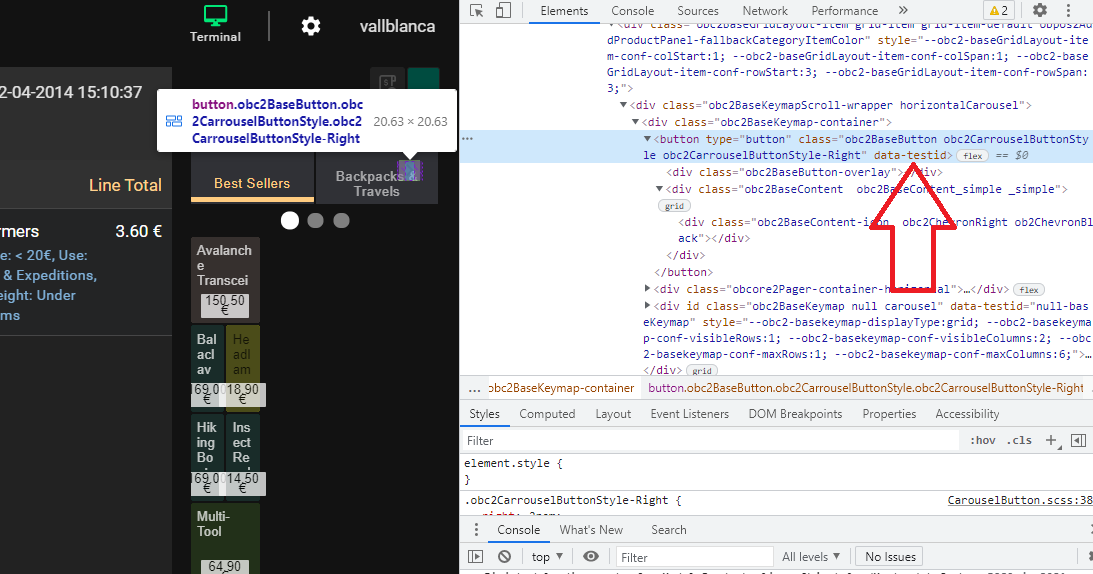1093x574 pixels.
Task: Click the green Terminal monitor icon
Action: 216,16
